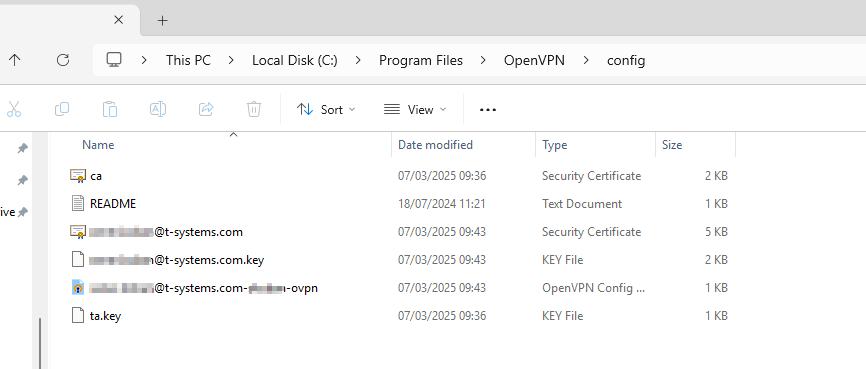Open a new tab with plus button
This screenshot has height=369, width=866.
(162, 20)
